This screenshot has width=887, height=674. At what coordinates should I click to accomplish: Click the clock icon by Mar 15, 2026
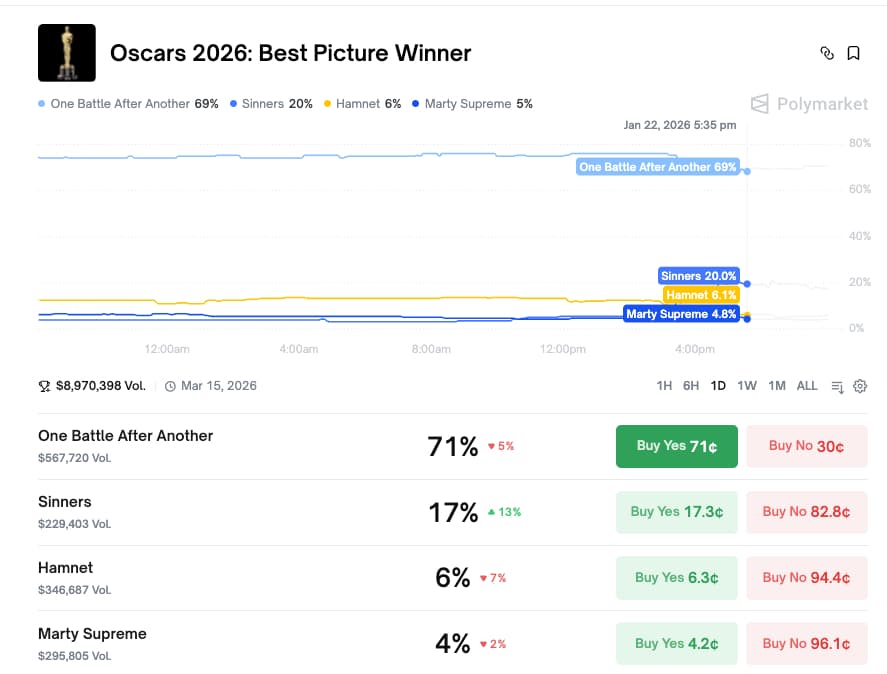click(x=170, y=386)
